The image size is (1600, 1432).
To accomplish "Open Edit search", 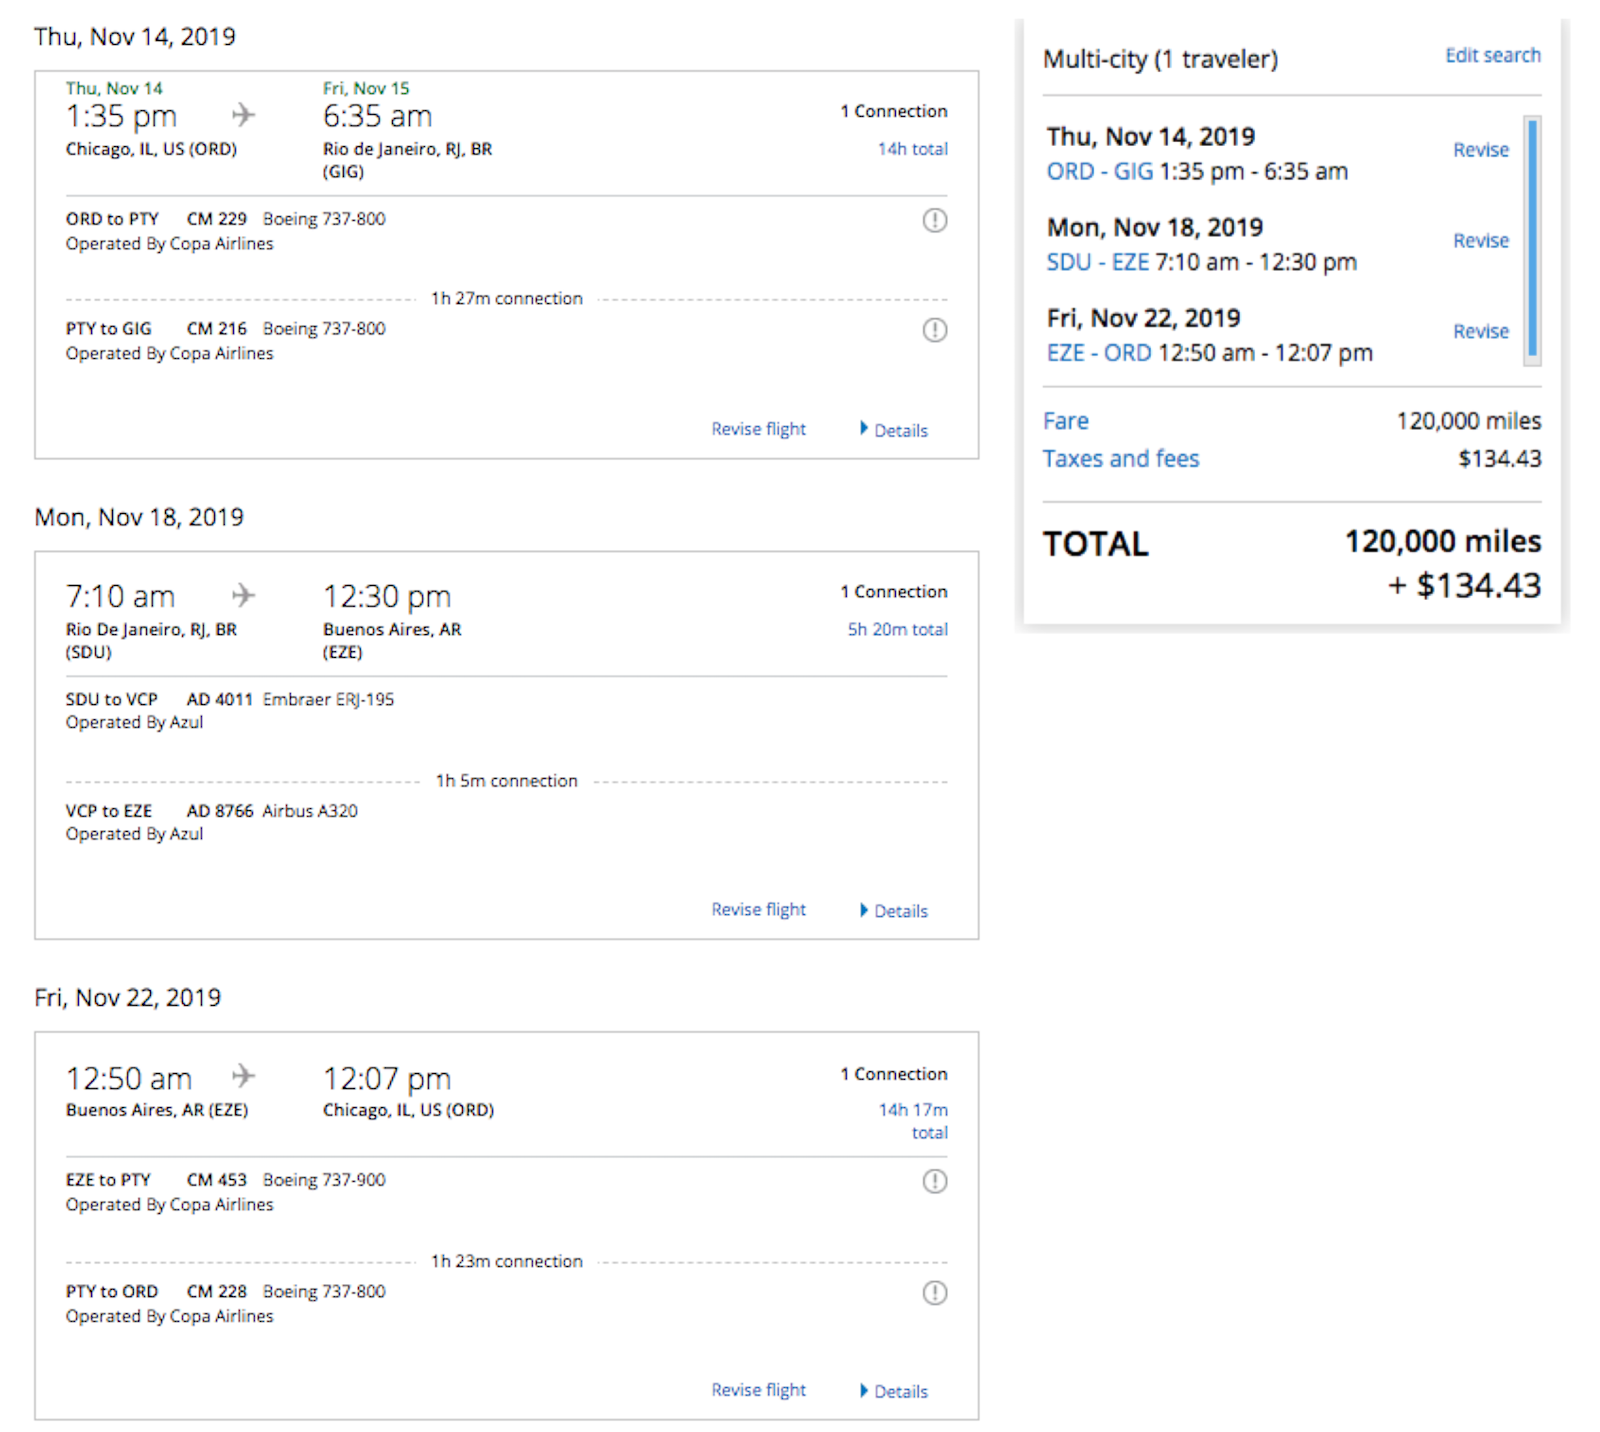I will coord(1492,55).
